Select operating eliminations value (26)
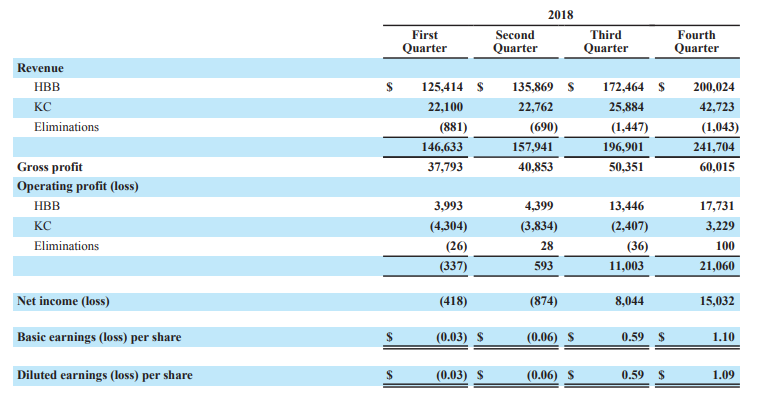770x401 pixels. tap(456, 246)
